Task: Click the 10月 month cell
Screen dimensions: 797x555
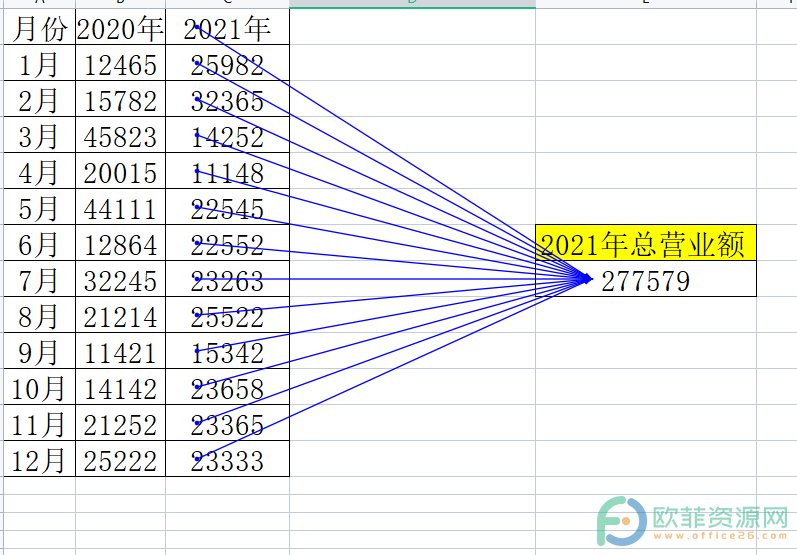Action: 40,387
